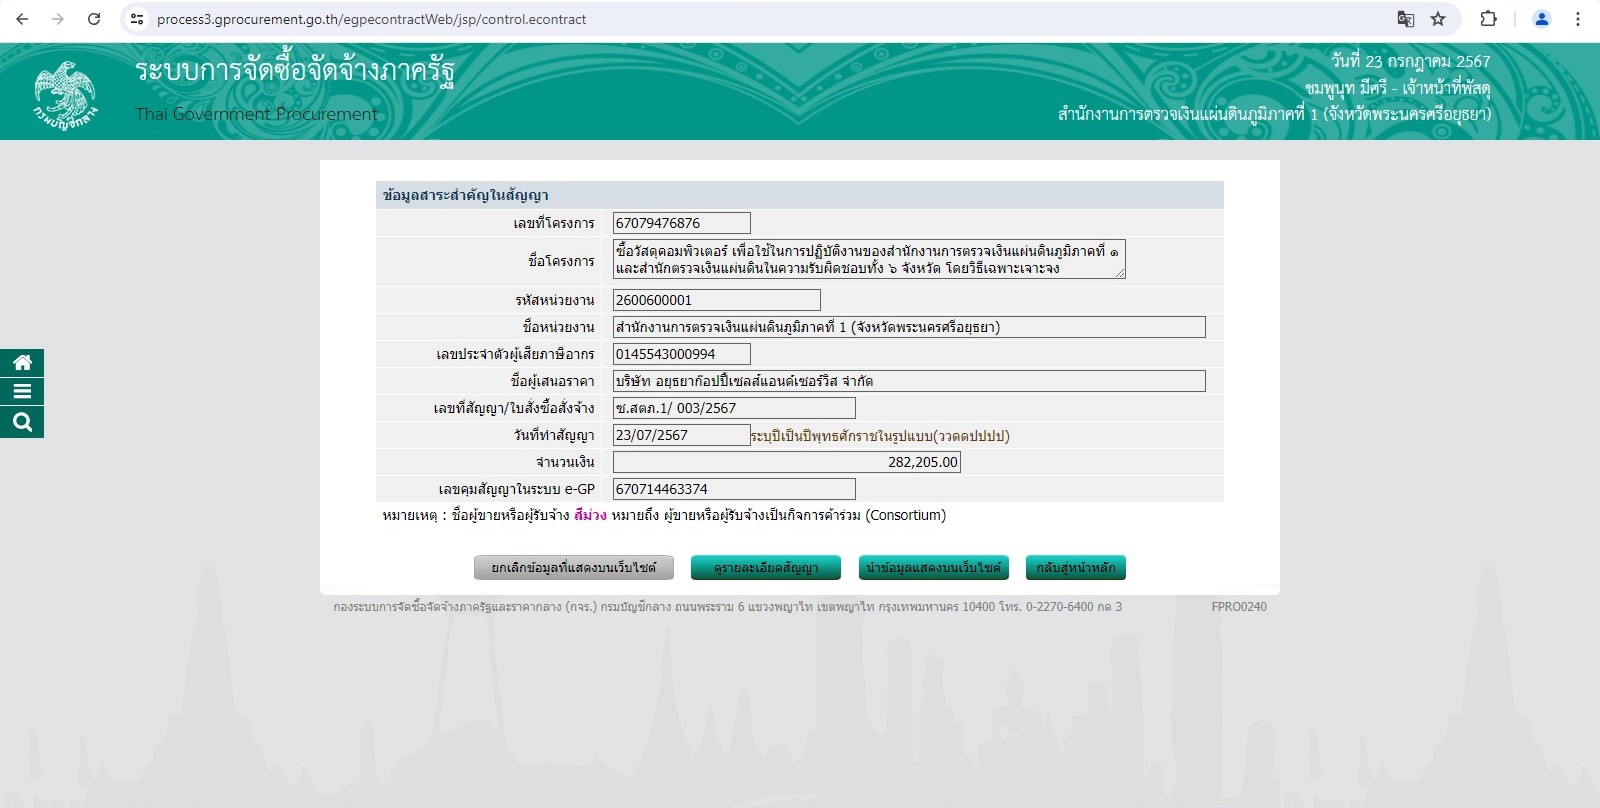
Task: View site information icon in address bar
Action: (x=137, y=19)
